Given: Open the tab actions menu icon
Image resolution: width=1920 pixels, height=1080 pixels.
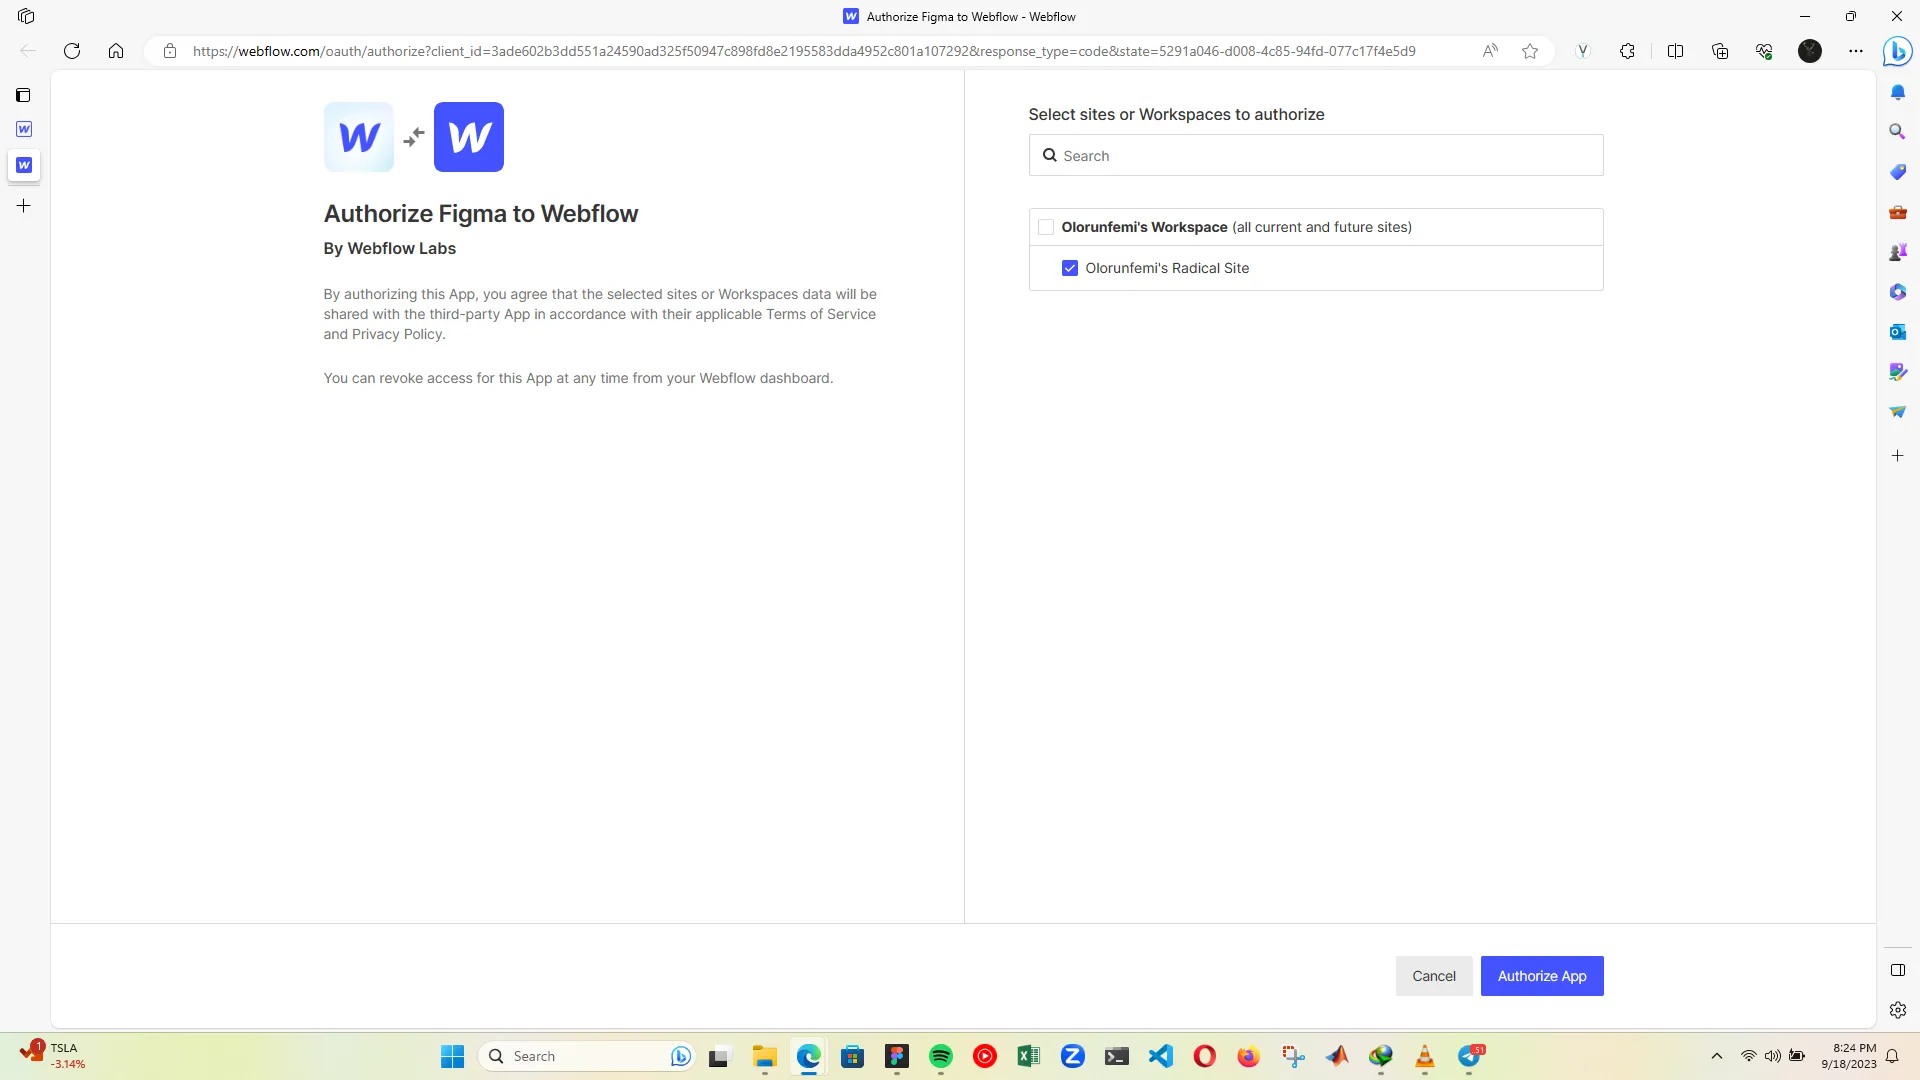Looking at the screenshot, I should click(x=23, y=95).
